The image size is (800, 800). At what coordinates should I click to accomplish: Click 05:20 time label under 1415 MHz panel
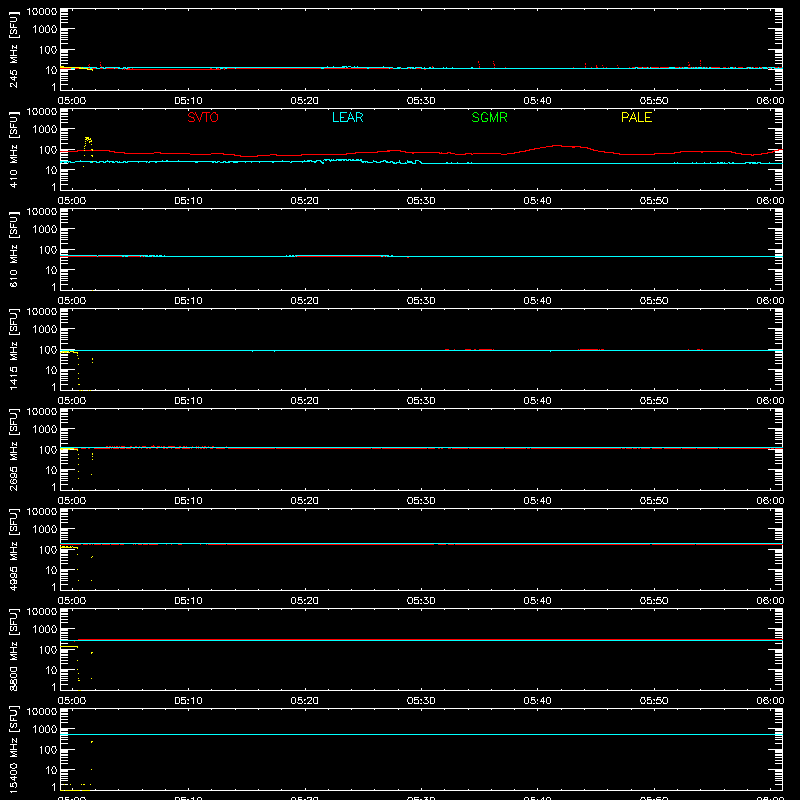coord(305,401)
